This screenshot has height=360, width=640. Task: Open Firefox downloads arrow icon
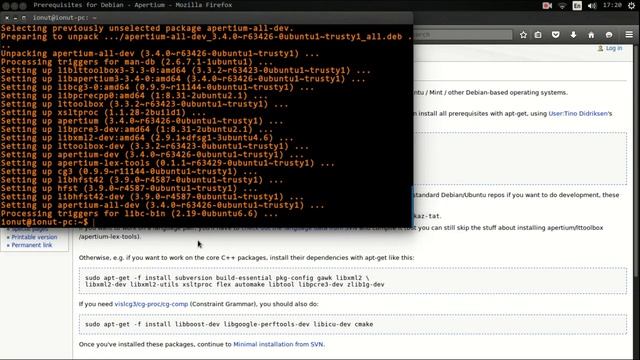[x=573, y=35]
